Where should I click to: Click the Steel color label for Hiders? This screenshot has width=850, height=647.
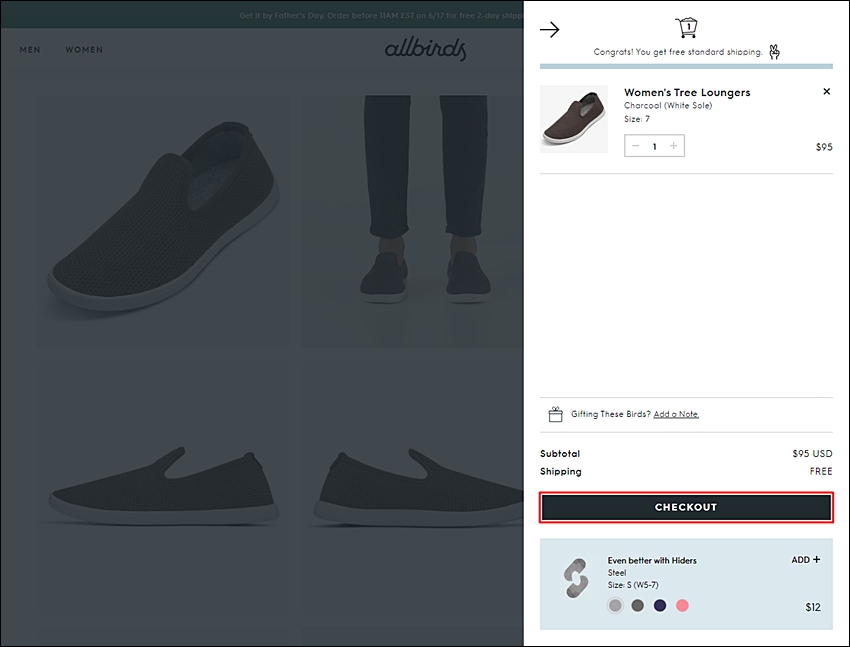pyautogui.click(x=617, y=573)
